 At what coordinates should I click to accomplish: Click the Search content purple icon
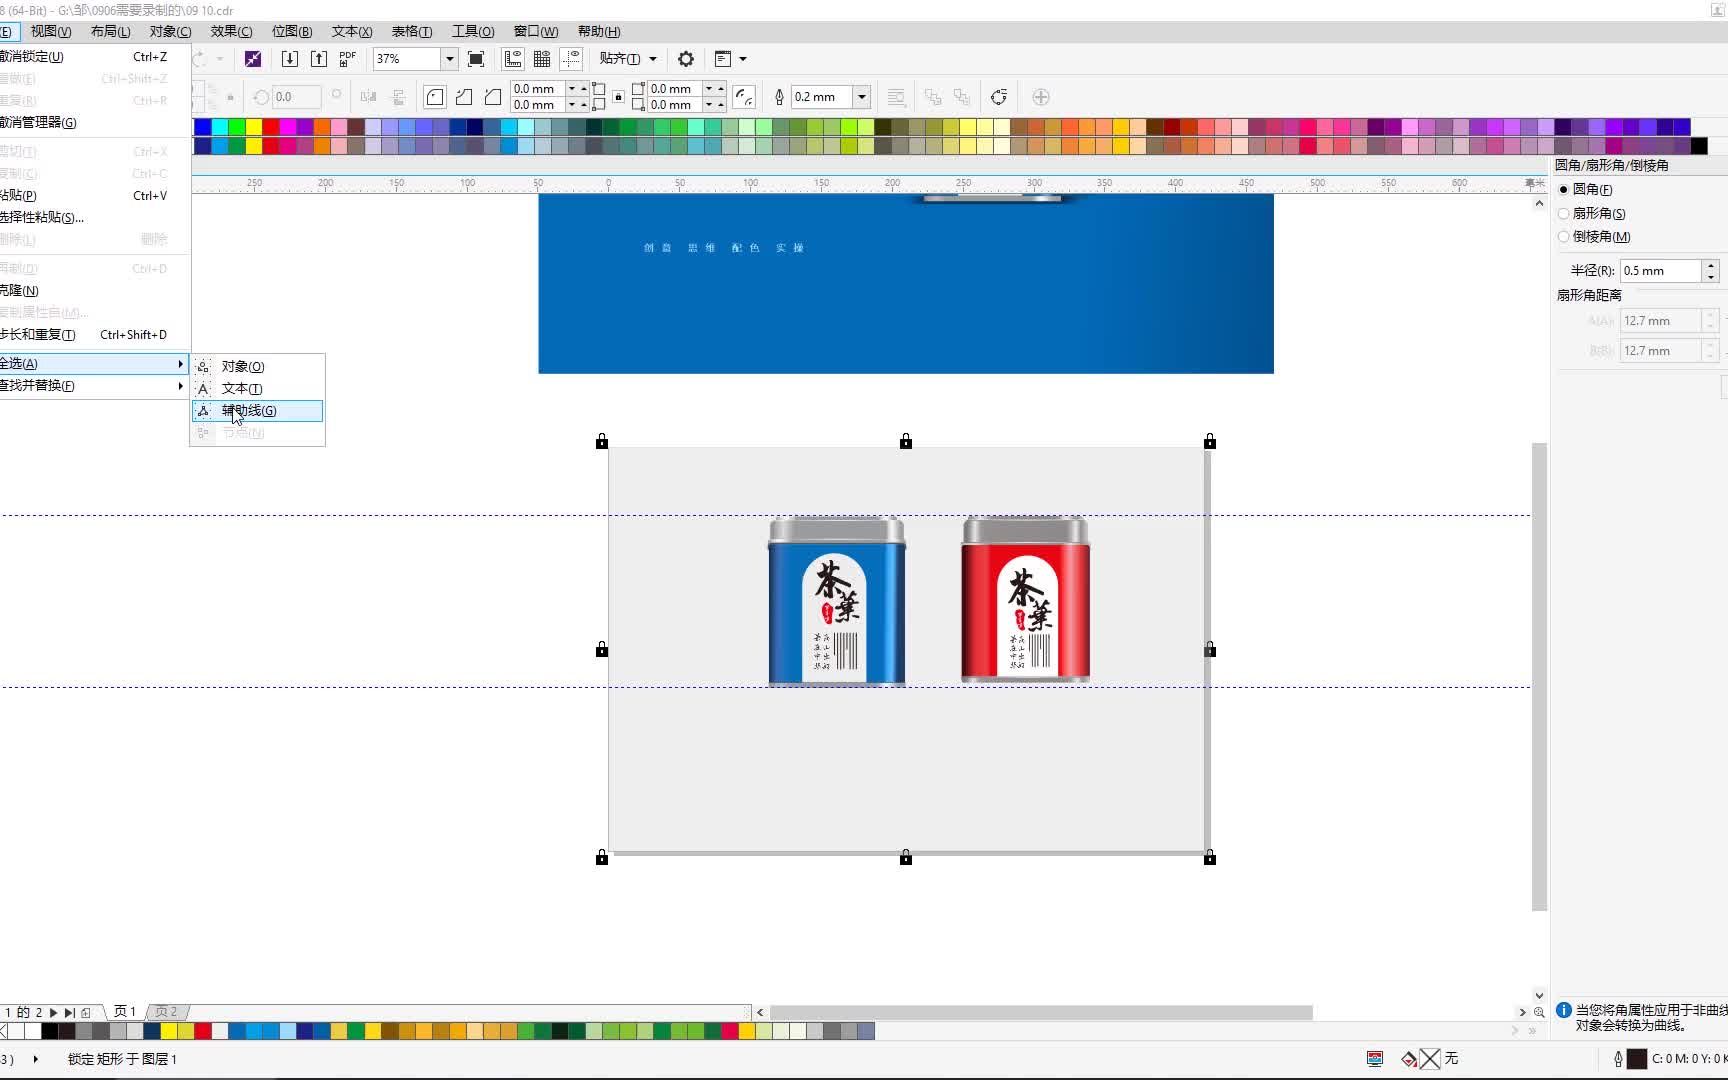pyautogui.click(x=253, y=59)
